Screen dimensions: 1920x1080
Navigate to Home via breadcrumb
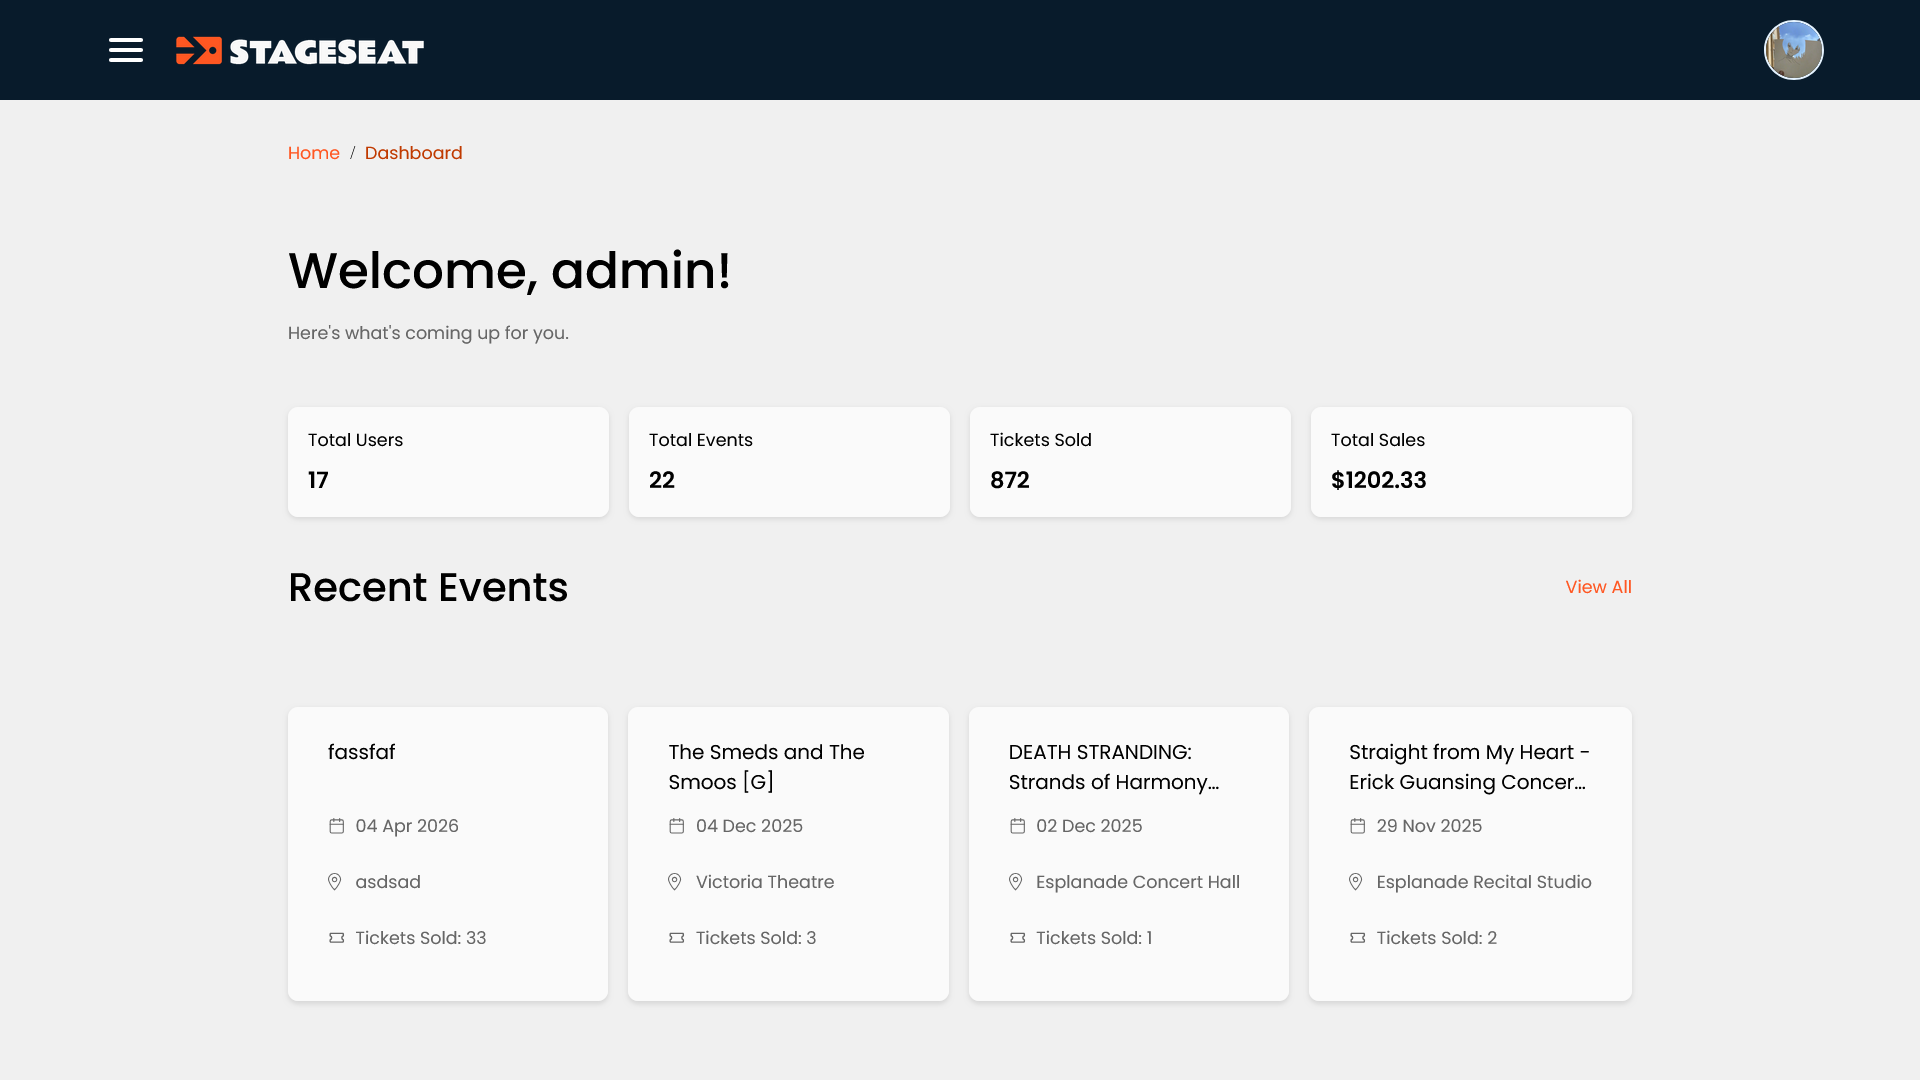(314, 153)
